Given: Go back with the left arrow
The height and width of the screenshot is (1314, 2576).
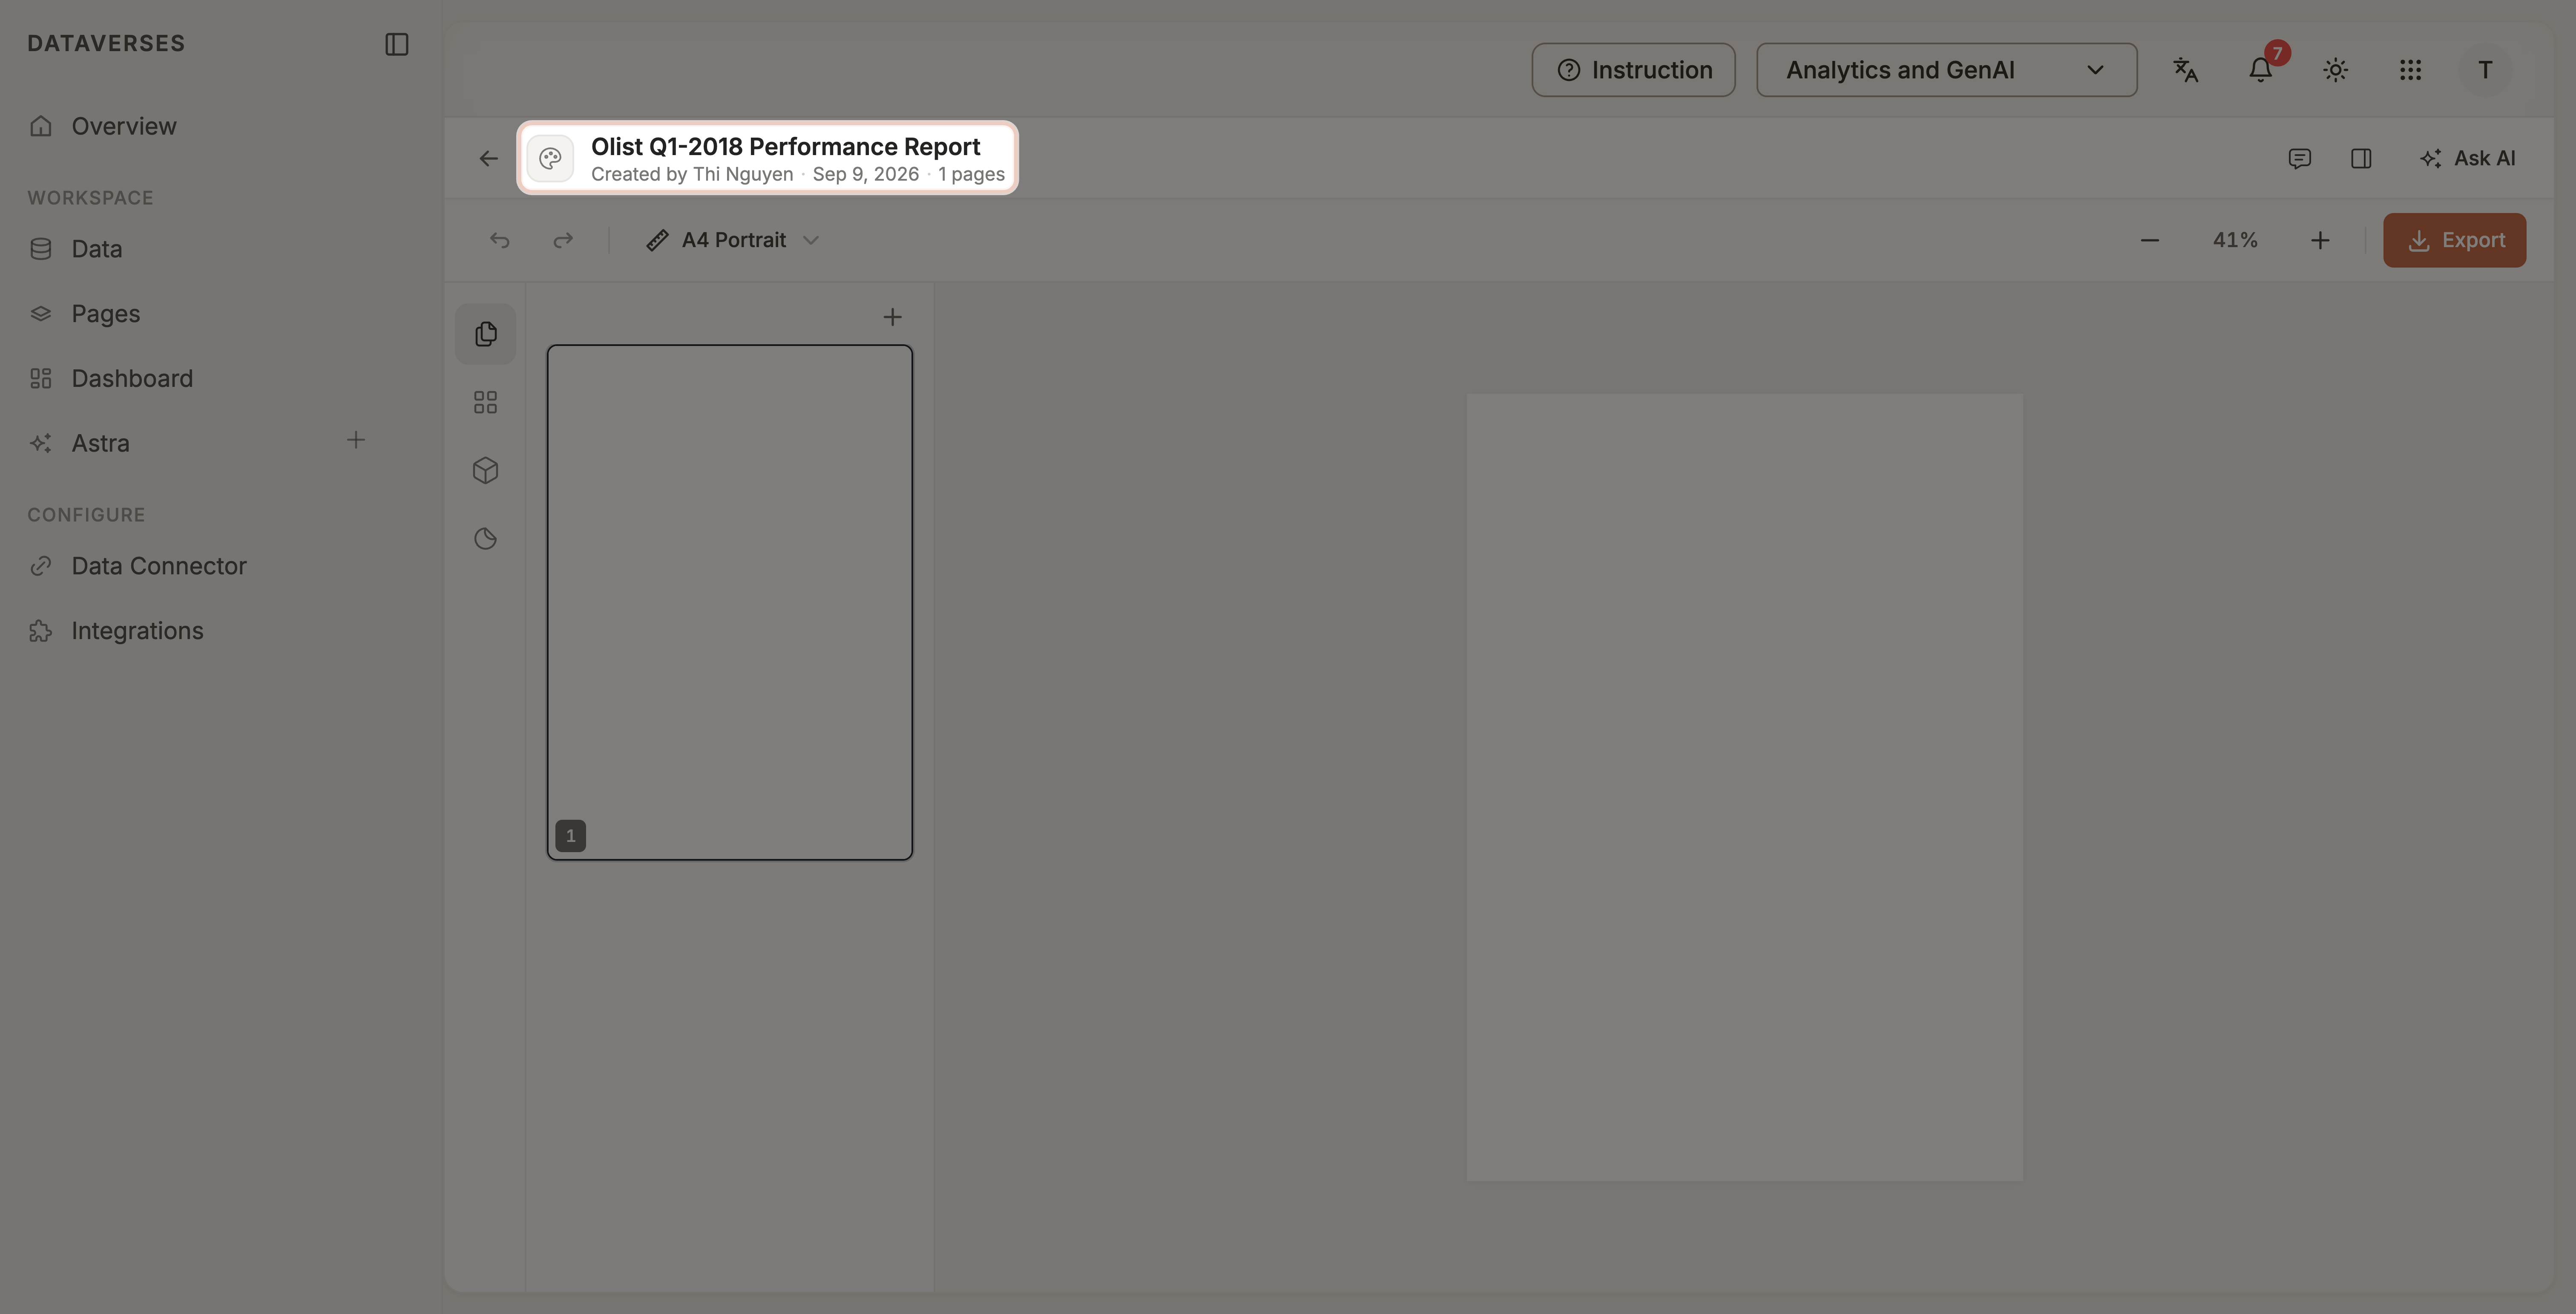Looking at the screenshot, I should [x=488, y=158].
